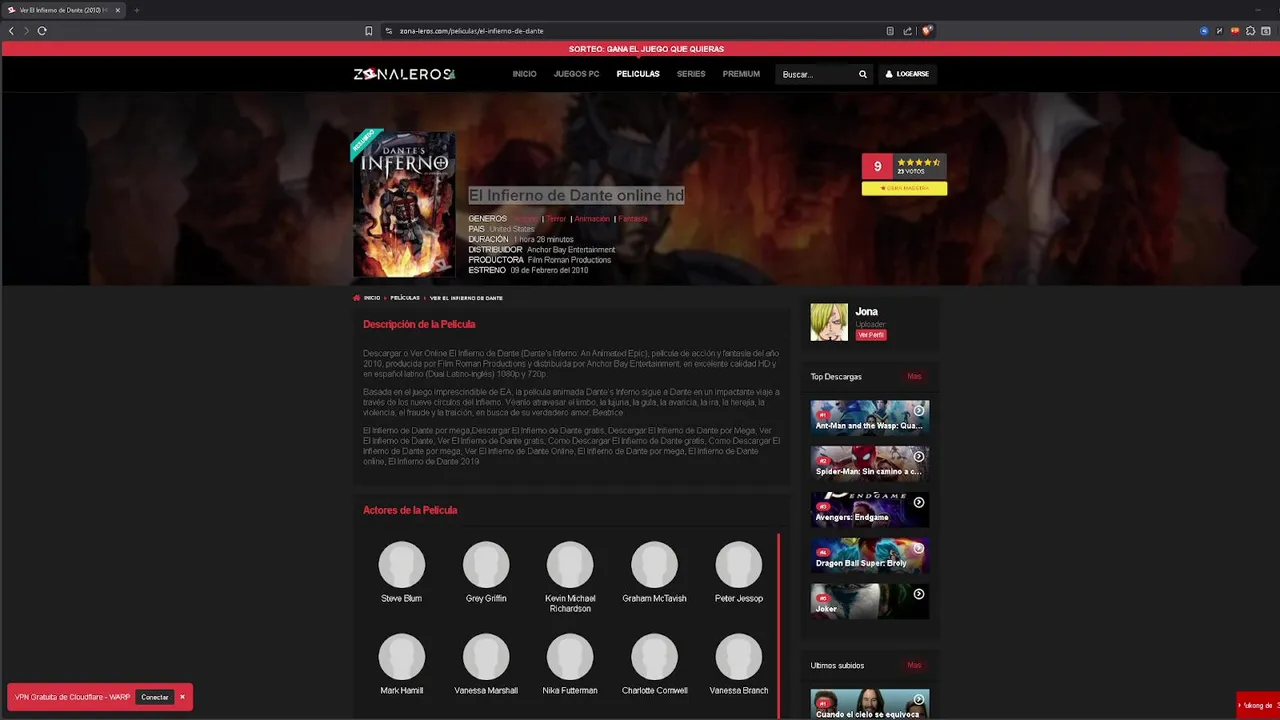Reload the page with the refresh icon
The image size is (1280, 720).
[x=42, y=31]
